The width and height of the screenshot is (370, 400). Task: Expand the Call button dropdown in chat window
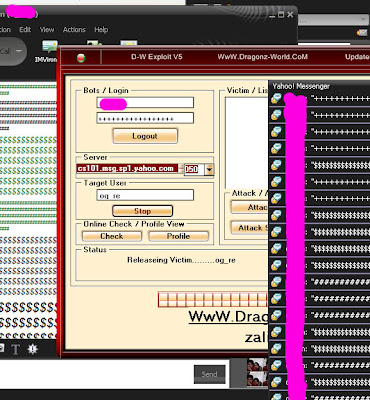tap(19, 51)
